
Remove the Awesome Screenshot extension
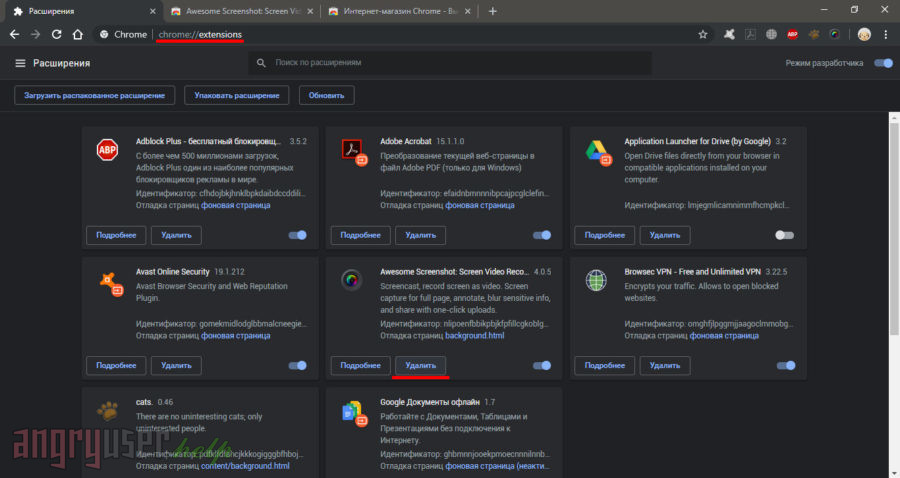point(420,365)
